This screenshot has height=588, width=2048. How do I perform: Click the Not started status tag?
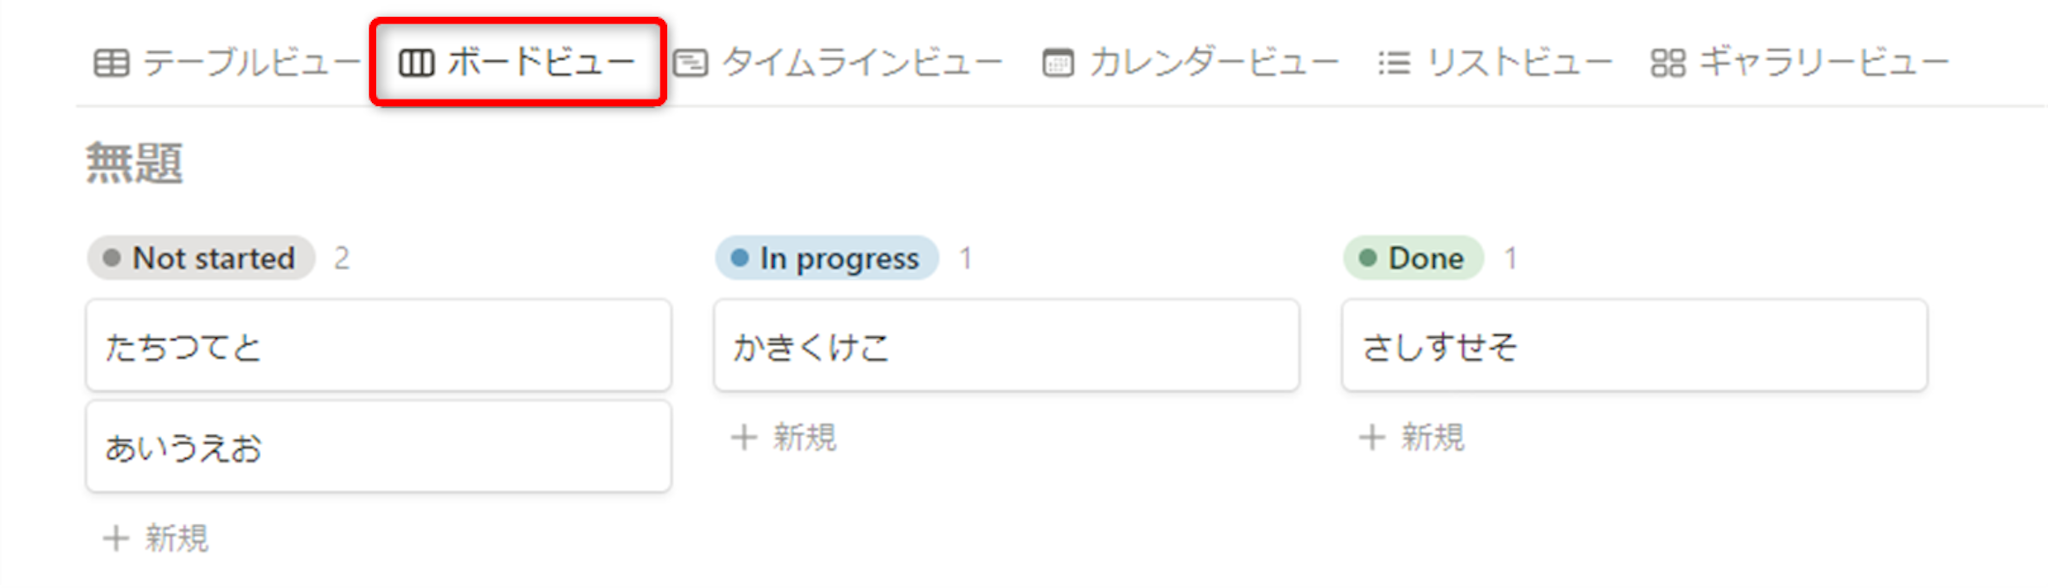point(202,259)
